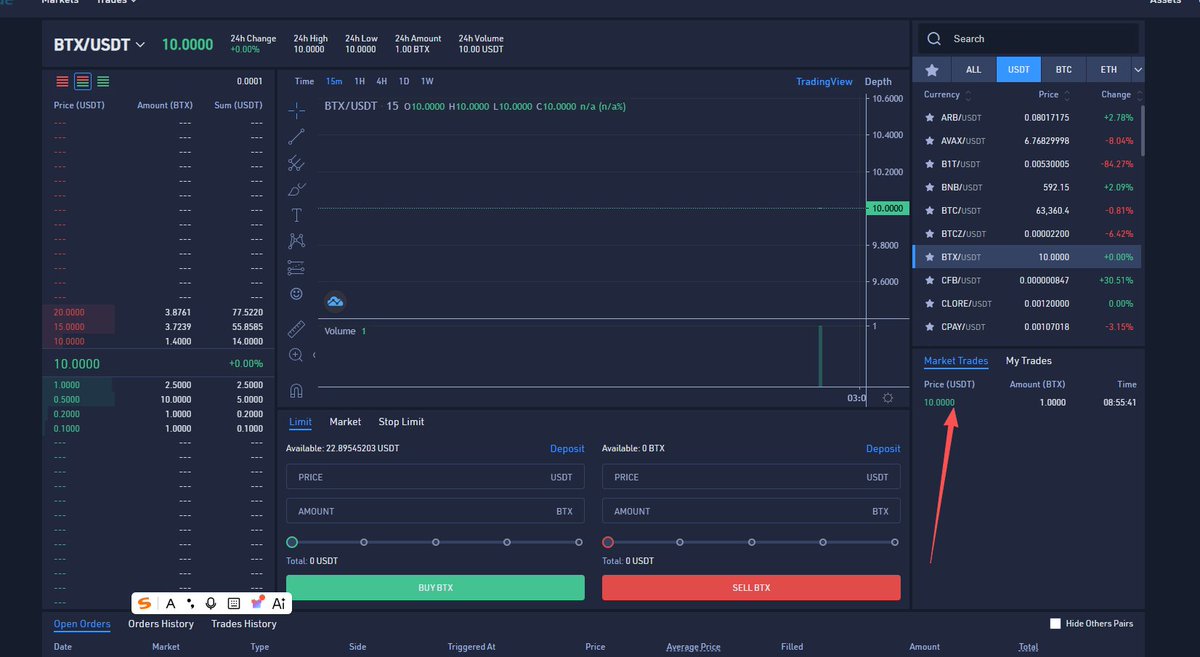Favorite the CLORE/USDT pair star
This screenshot has width=1200, height=657.
click(930, 304)
